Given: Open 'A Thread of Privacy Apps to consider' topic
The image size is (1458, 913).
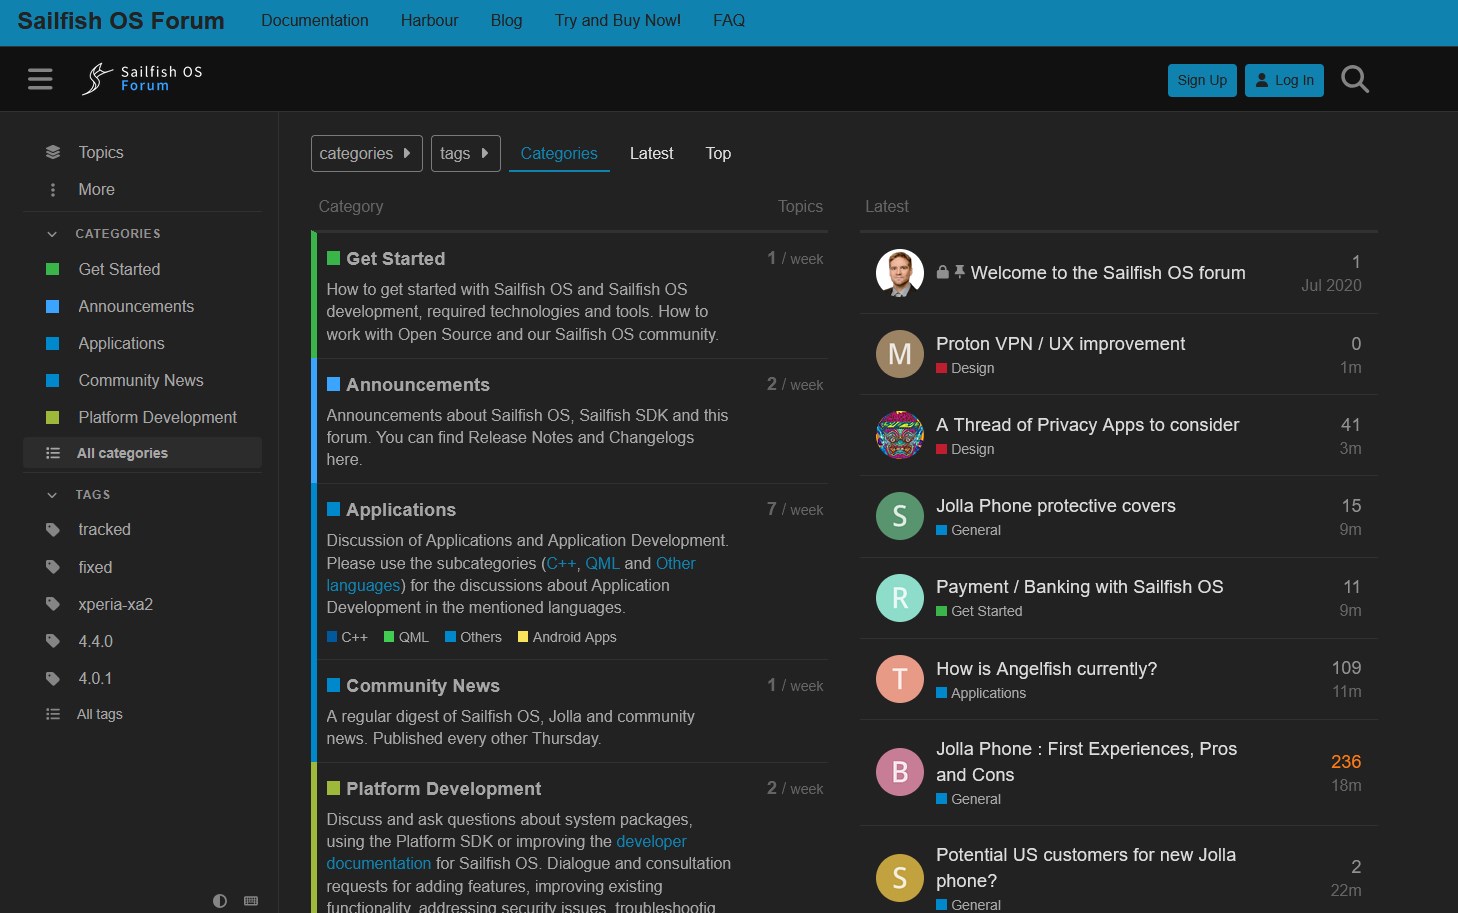Looking at the screenshot, I should (x=1087, y=424).
